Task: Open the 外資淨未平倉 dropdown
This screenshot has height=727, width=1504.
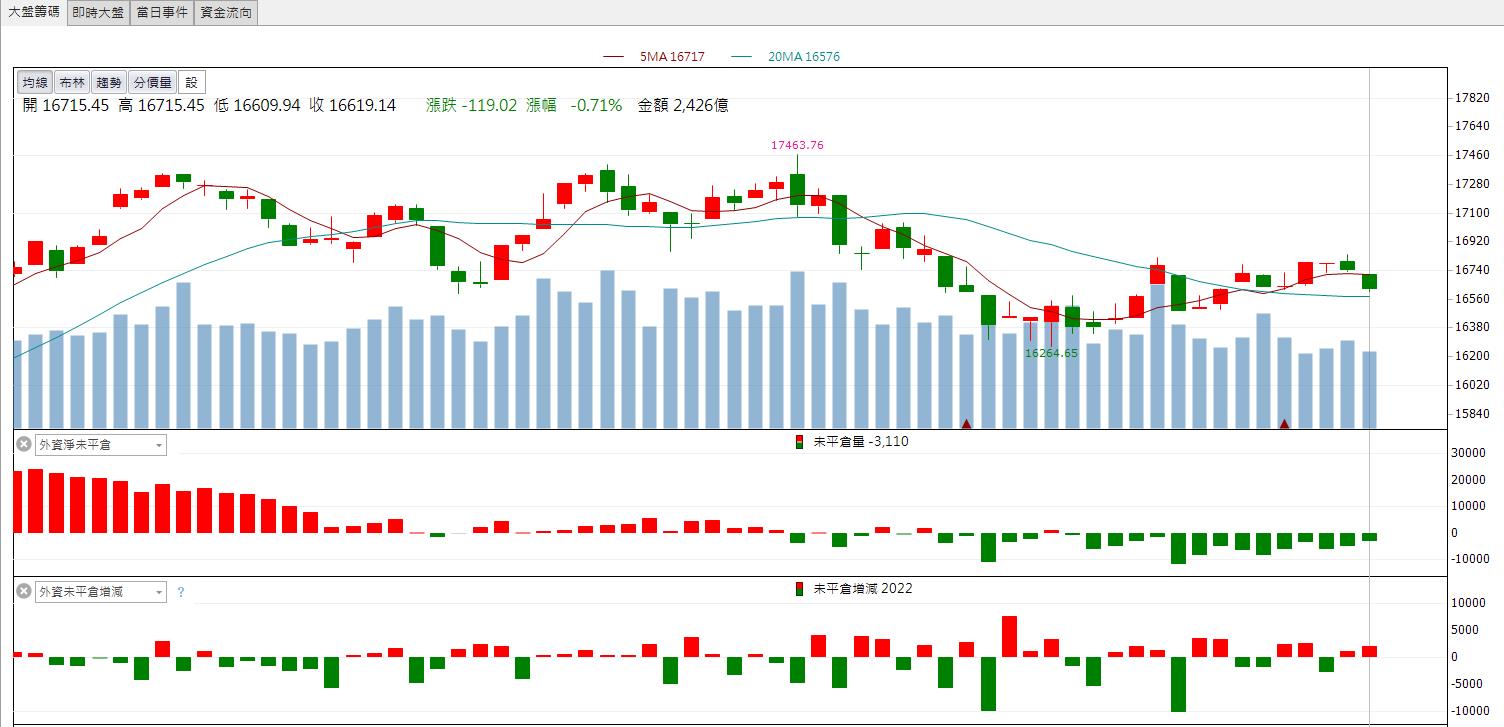Action: tap(101, 444)
